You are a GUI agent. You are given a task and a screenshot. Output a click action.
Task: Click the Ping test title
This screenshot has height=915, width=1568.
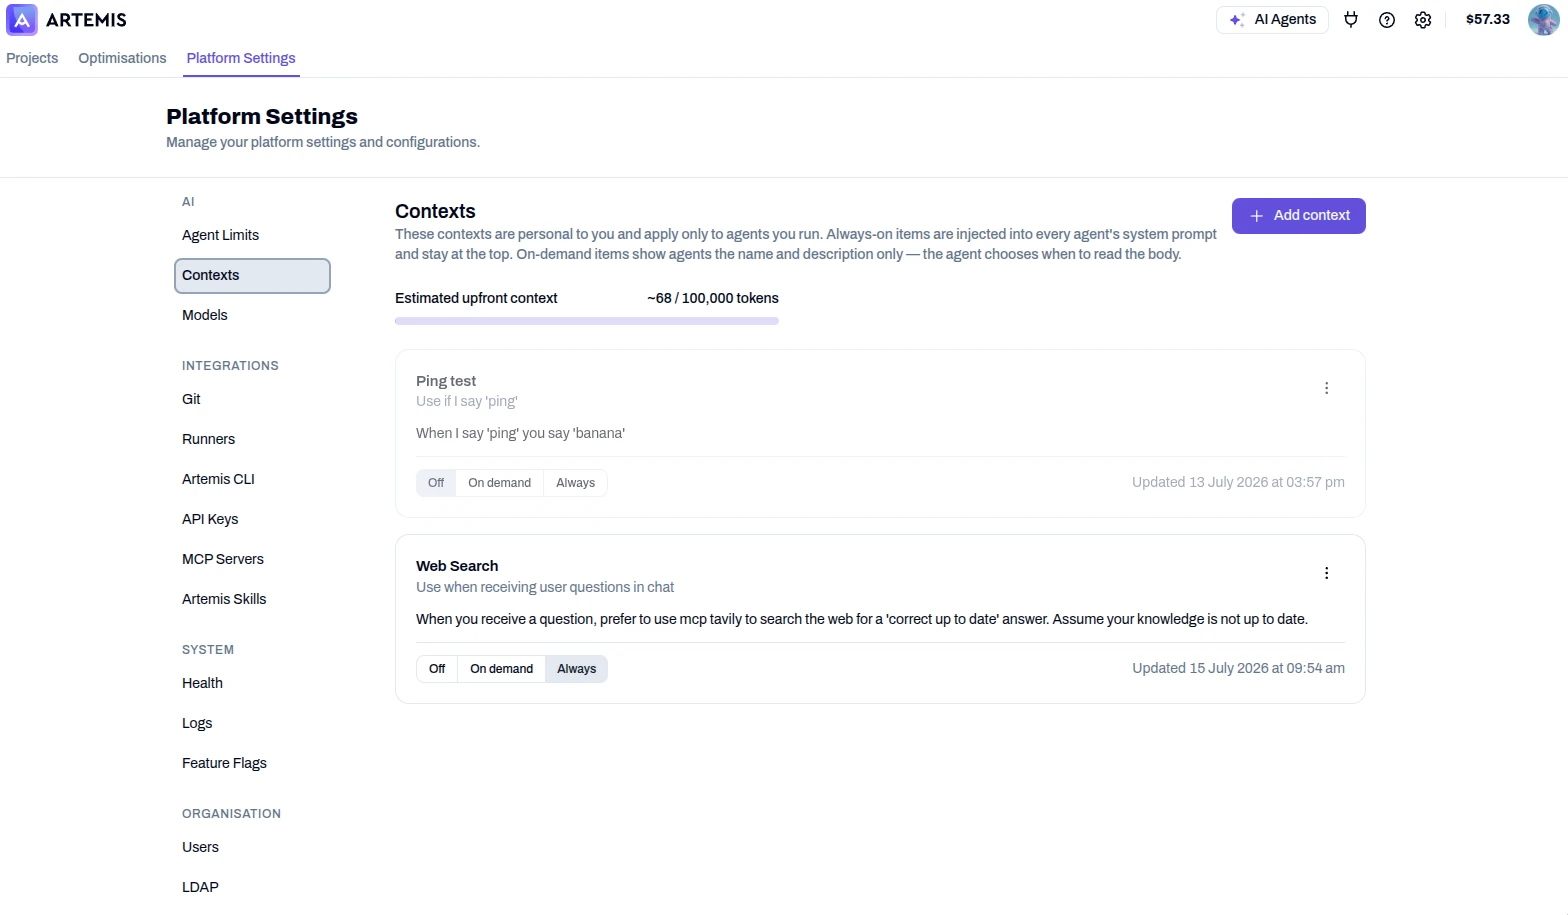(446, 381)
